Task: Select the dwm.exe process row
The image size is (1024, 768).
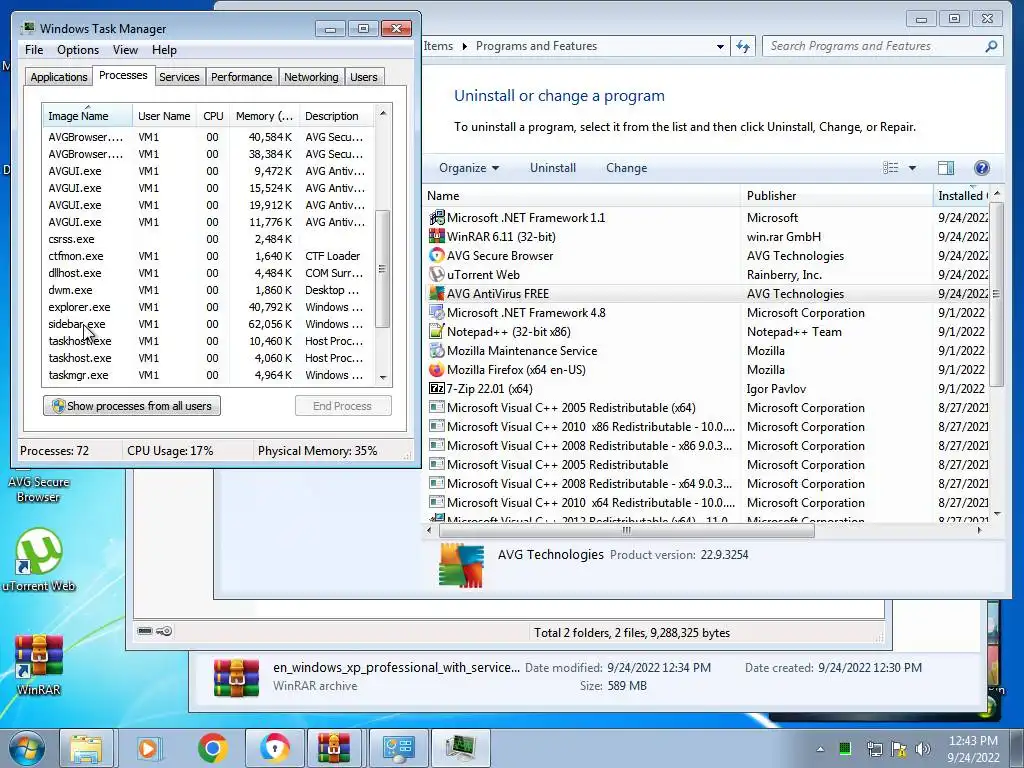Action: point(208,290)
